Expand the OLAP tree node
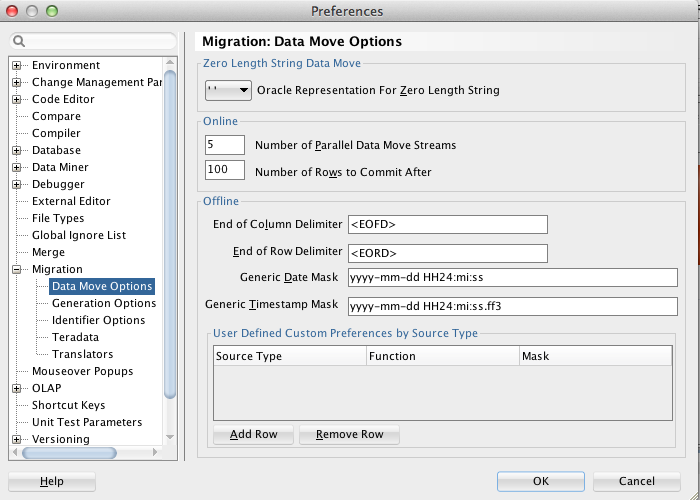This screenshot has width=700, height=500. tap(17, 388)
